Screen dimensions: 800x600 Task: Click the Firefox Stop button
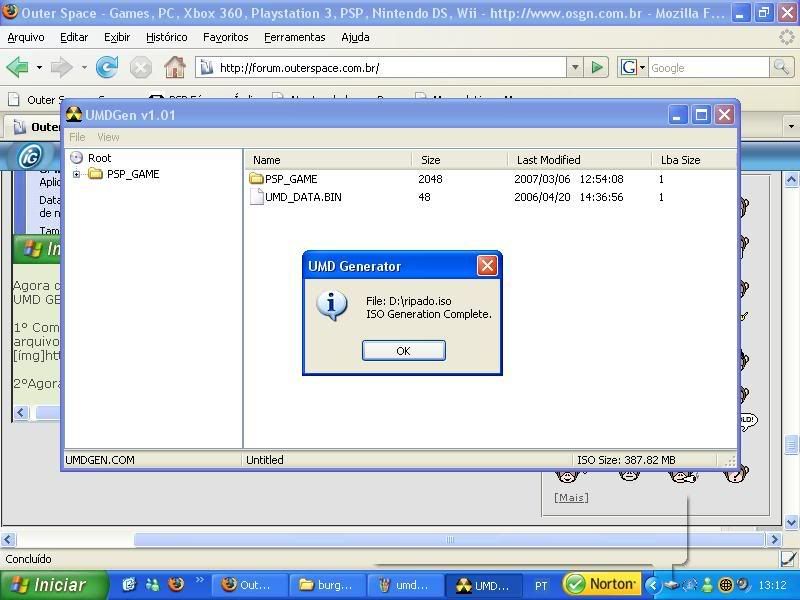pyautogui.click(x=140, y=67)
